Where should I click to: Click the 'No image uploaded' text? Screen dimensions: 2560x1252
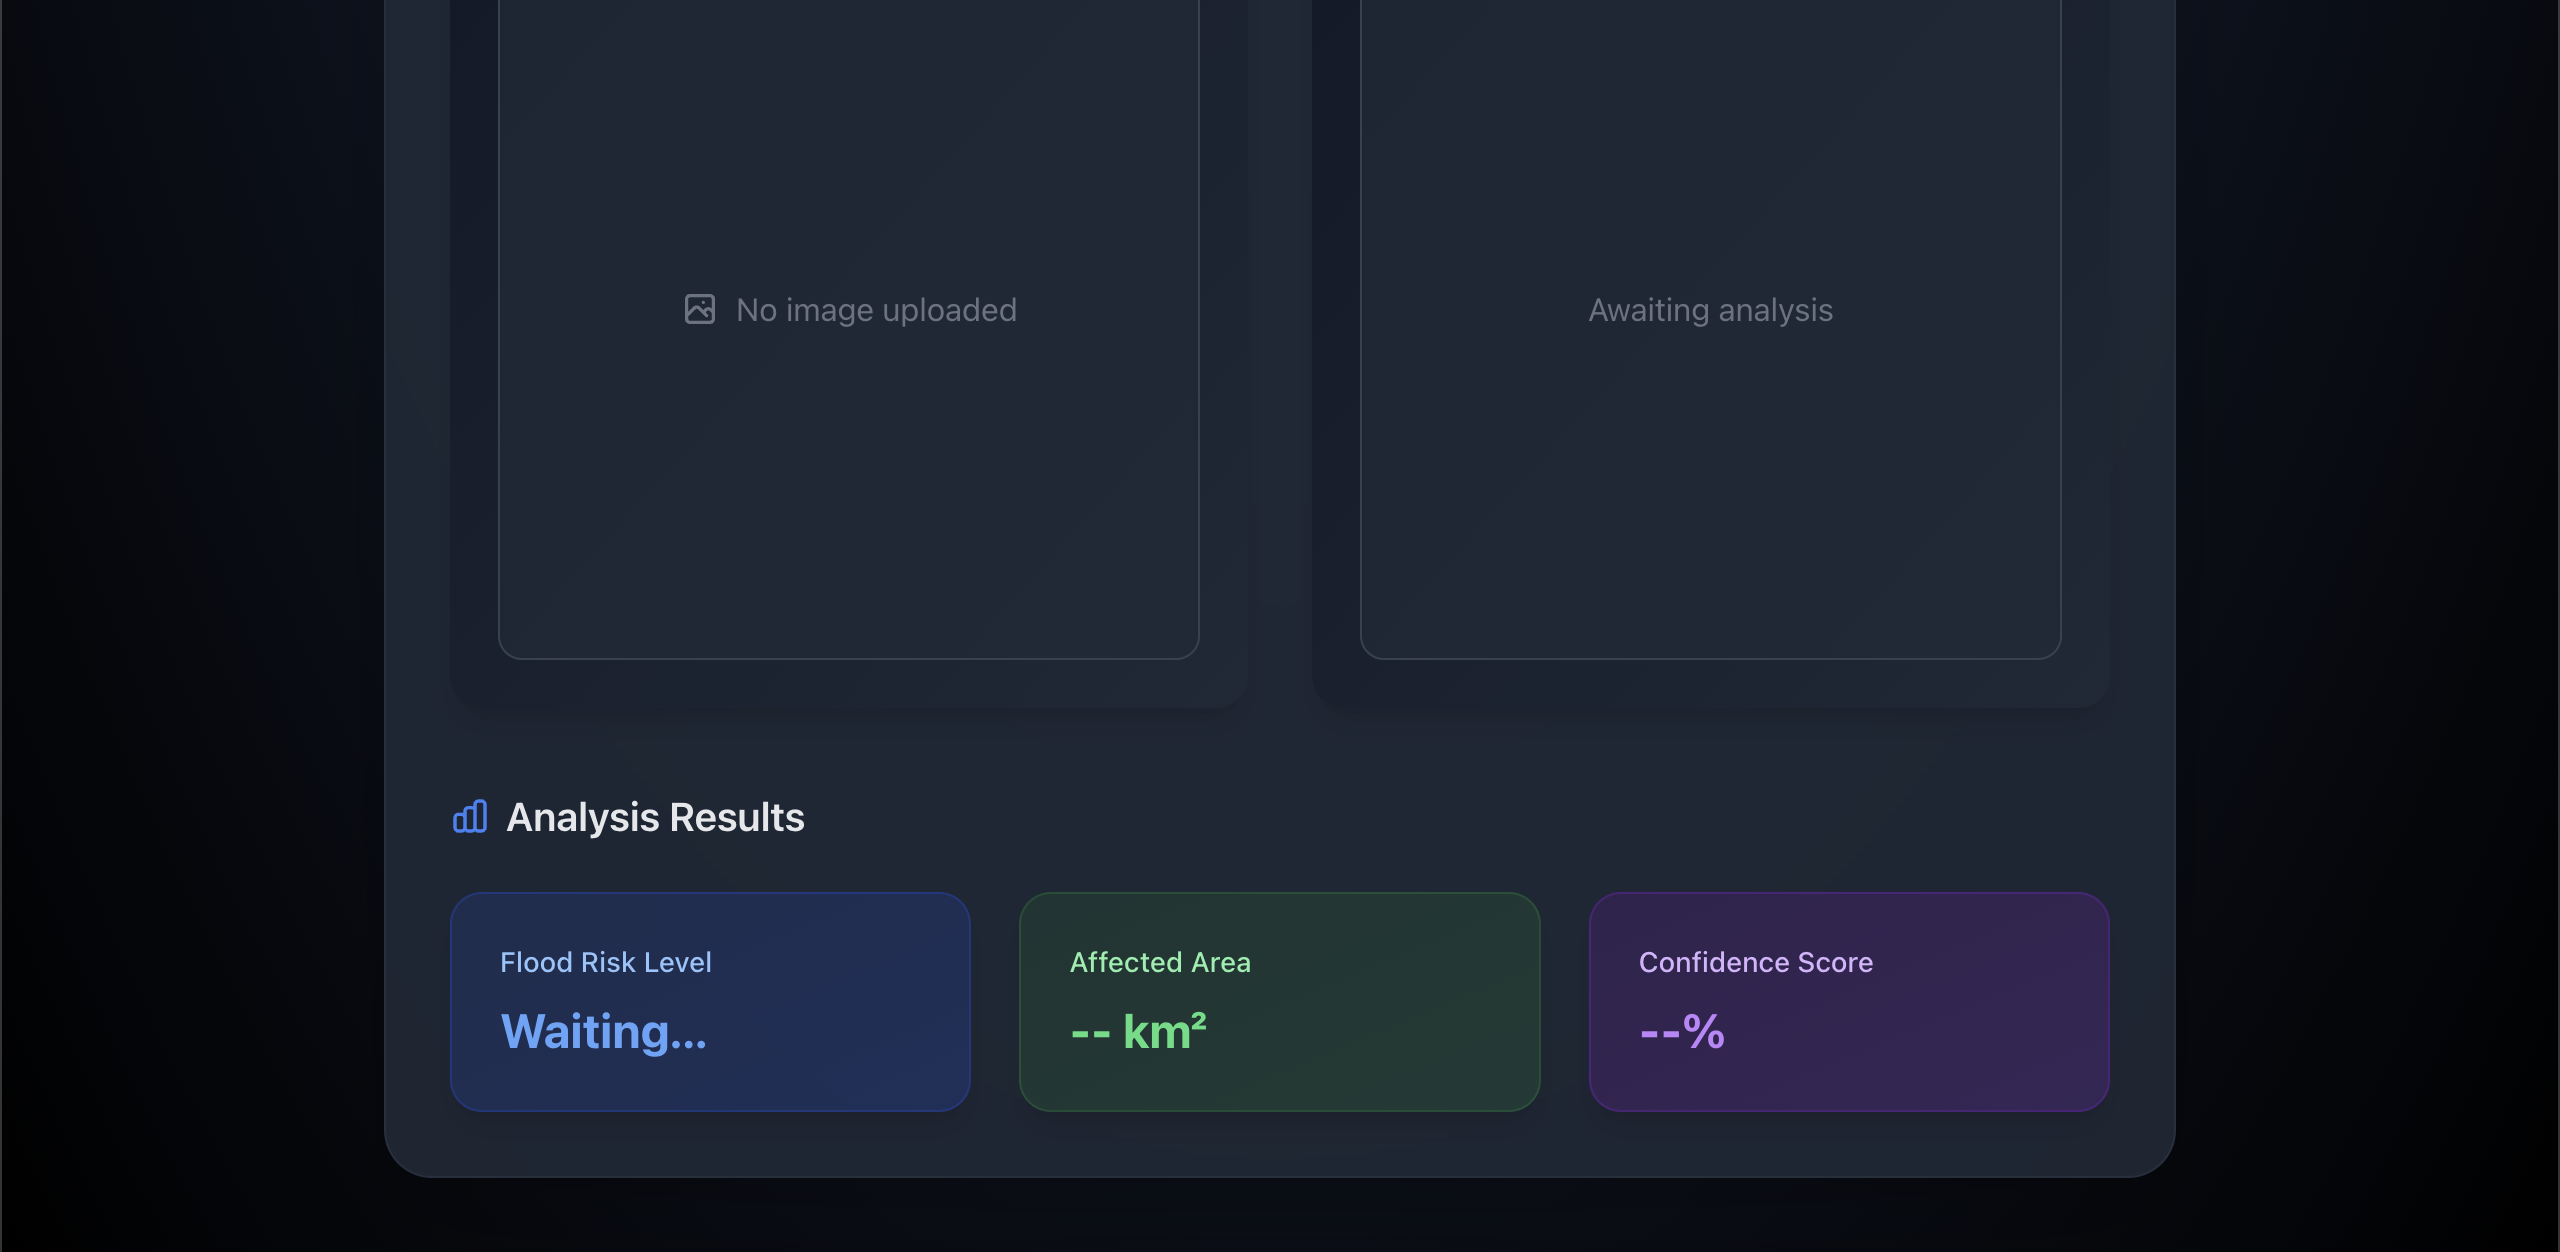click(x=876, y=310)
